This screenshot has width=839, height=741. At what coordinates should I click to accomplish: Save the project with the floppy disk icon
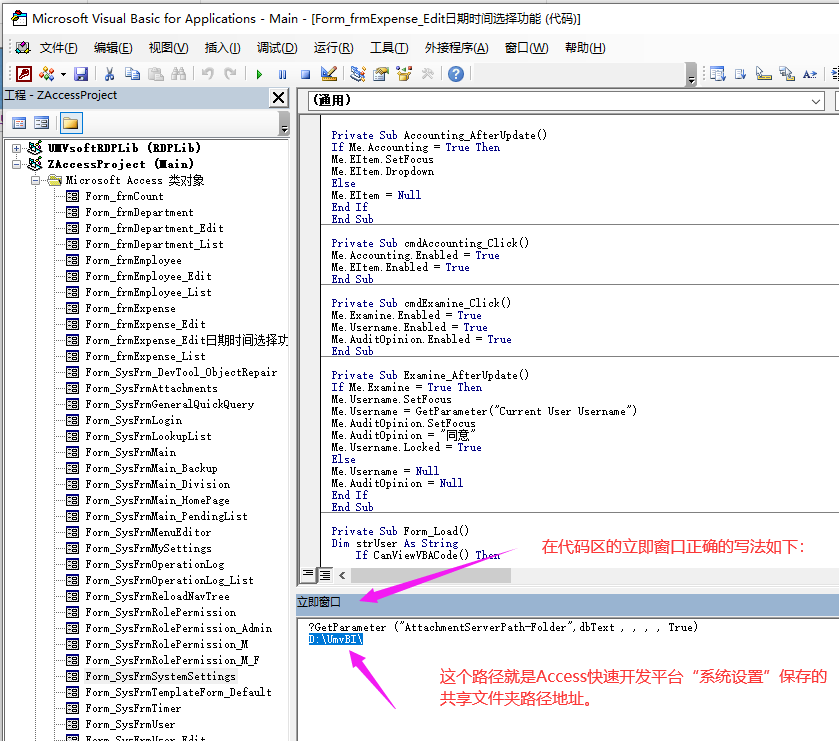tap(81, 74)
